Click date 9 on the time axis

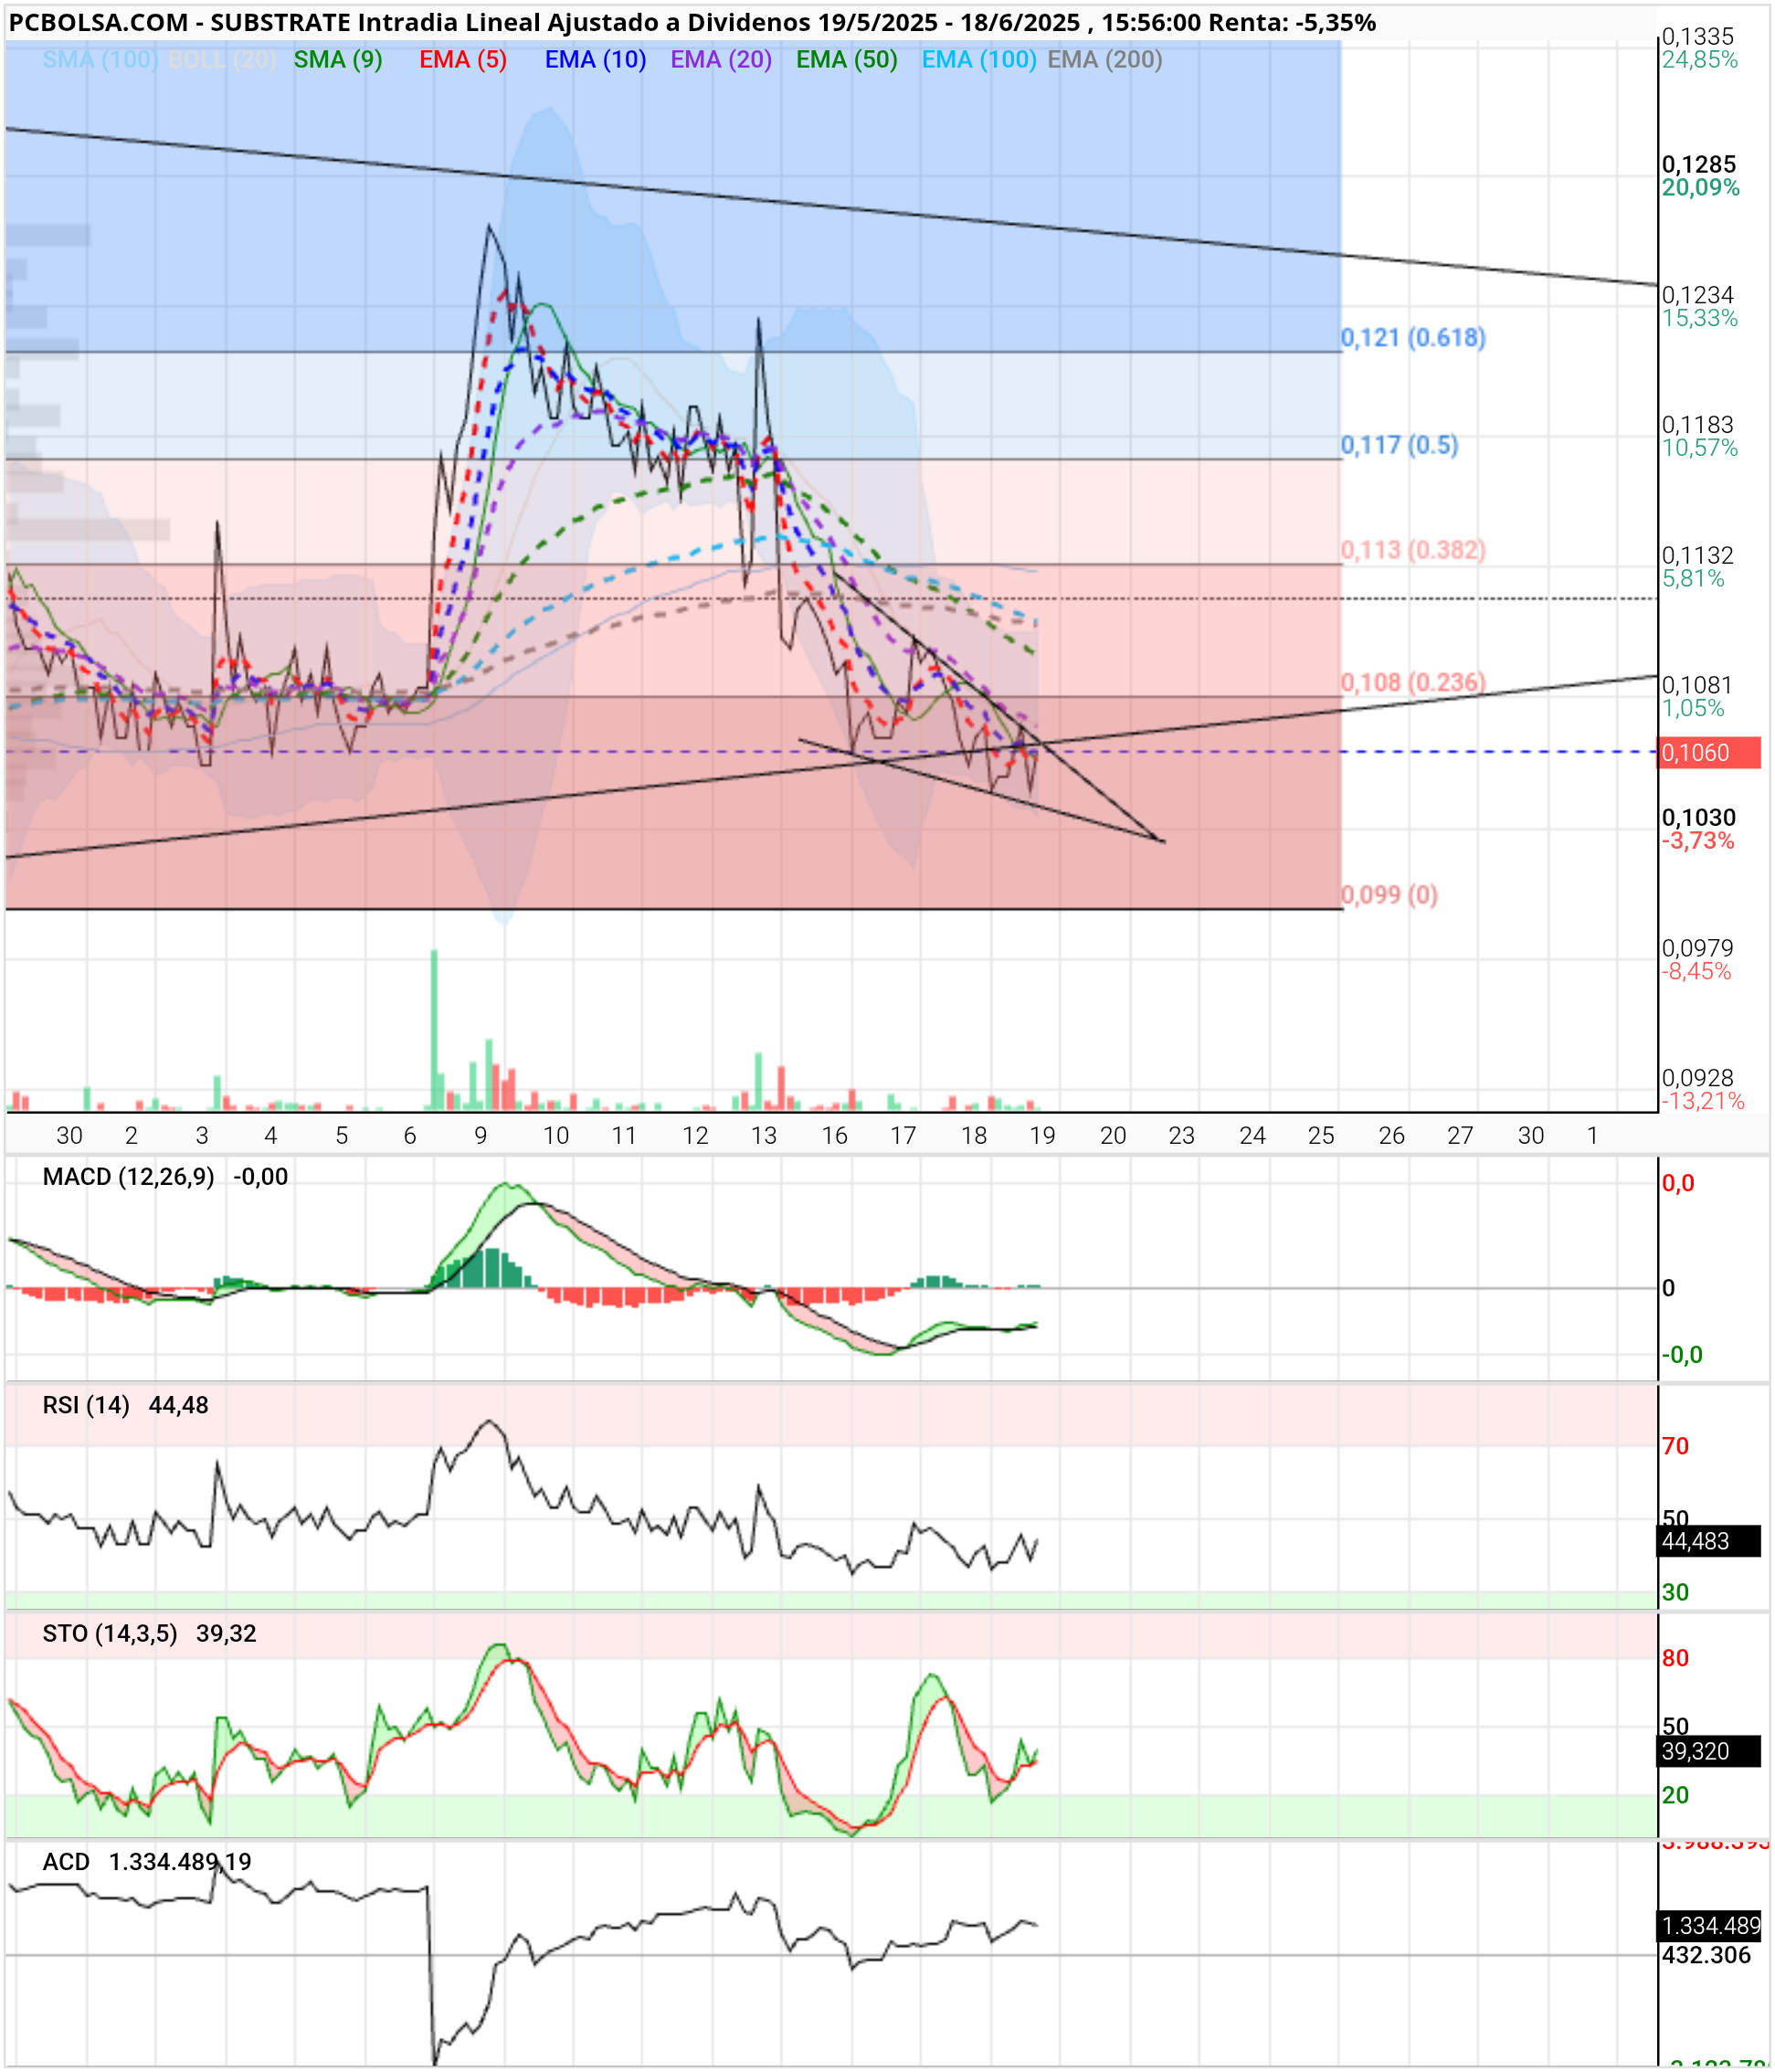[481, 1136]
